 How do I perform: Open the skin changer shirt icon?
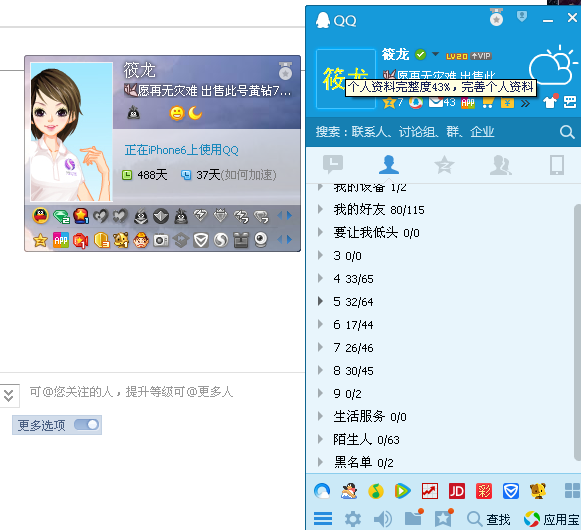(x=551, y=102)
